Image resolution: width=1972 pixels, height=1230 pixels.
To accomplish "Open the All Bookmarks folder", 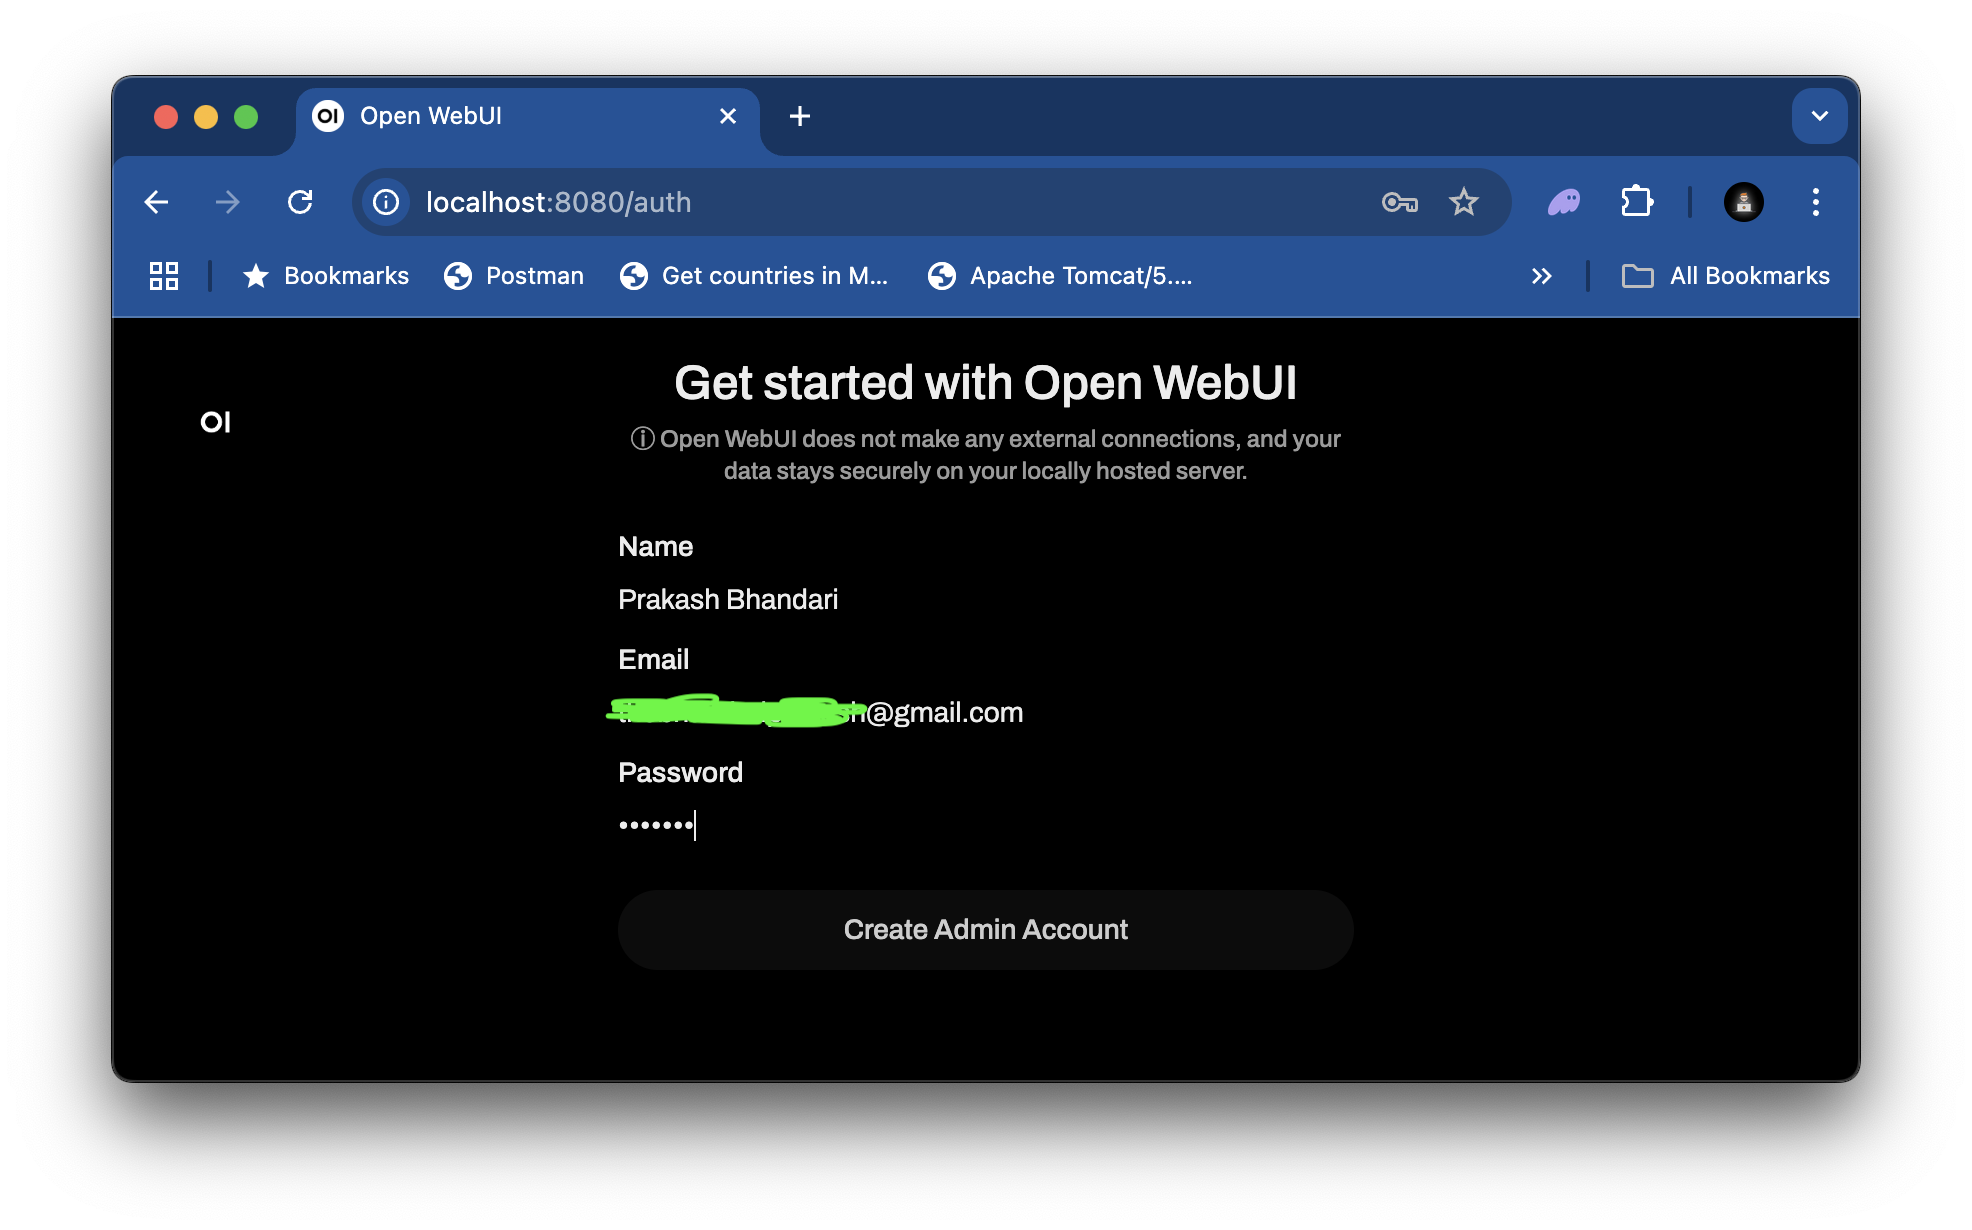I will [1726, 276].
